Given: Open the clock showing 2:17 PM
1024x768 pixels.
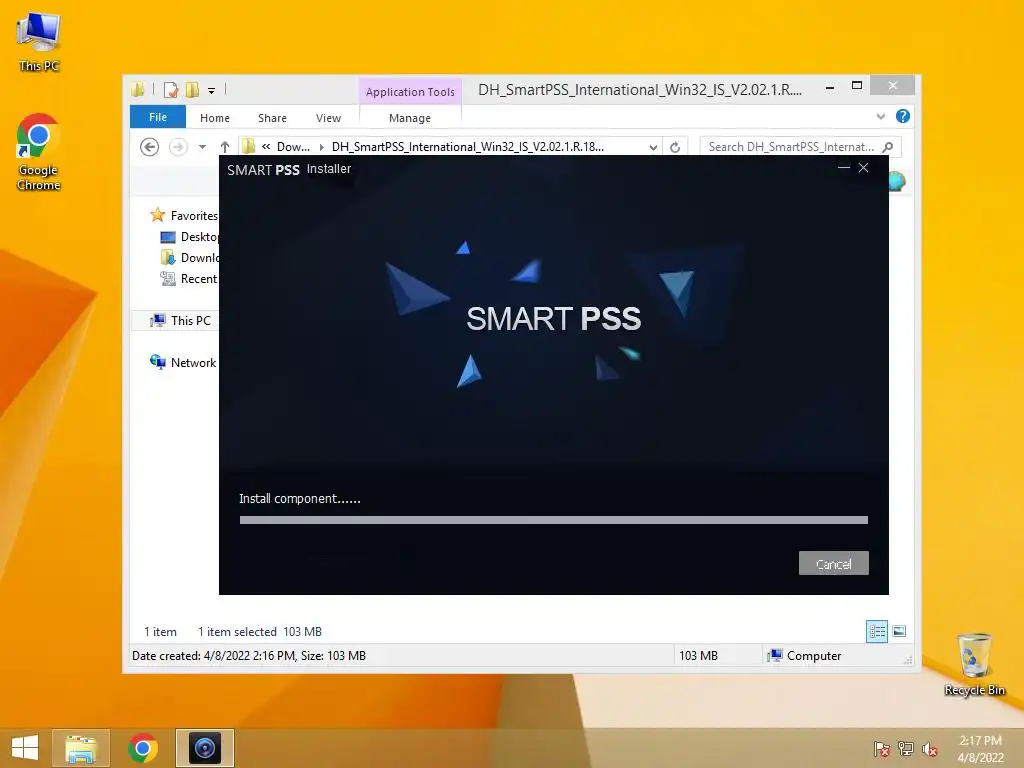Looking at the screenshot, I should point(980,748).
